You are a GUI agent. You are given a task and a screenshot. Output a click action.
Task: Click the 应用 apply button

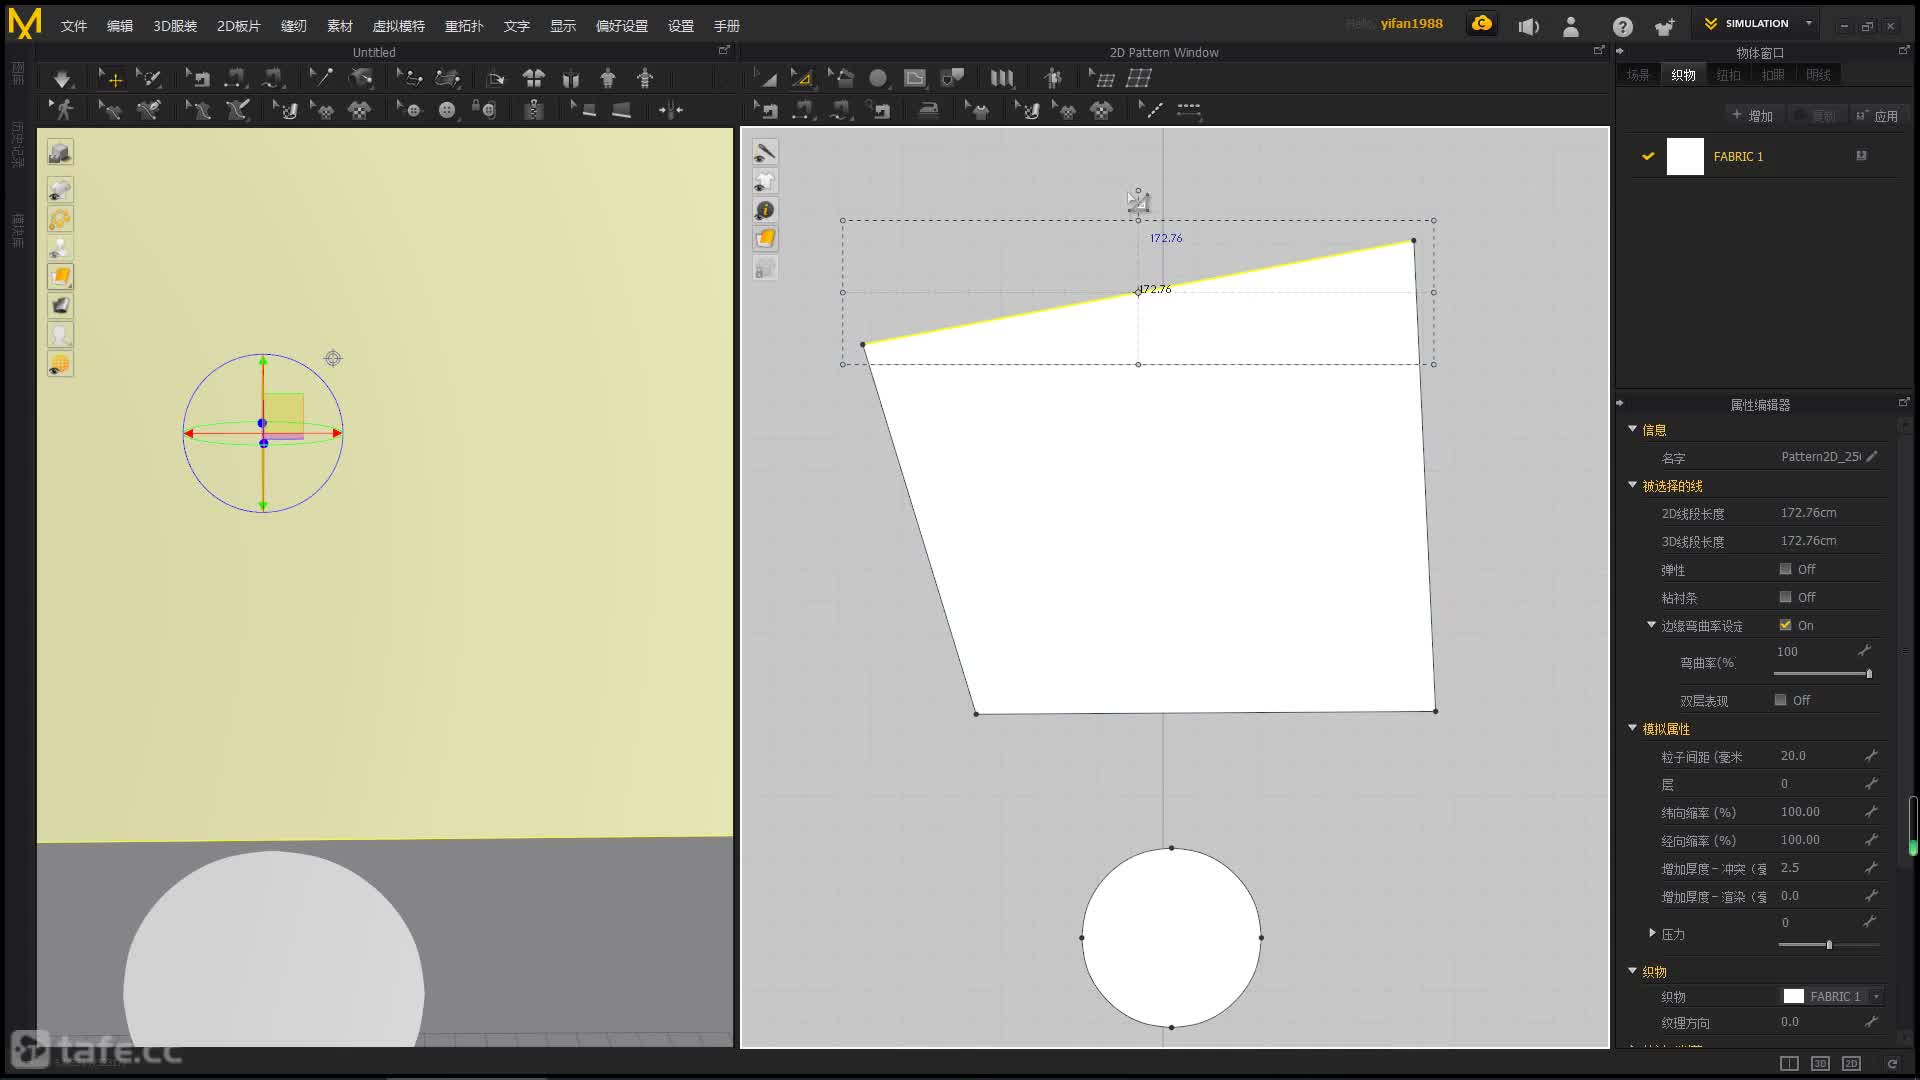click(1877, 116)
